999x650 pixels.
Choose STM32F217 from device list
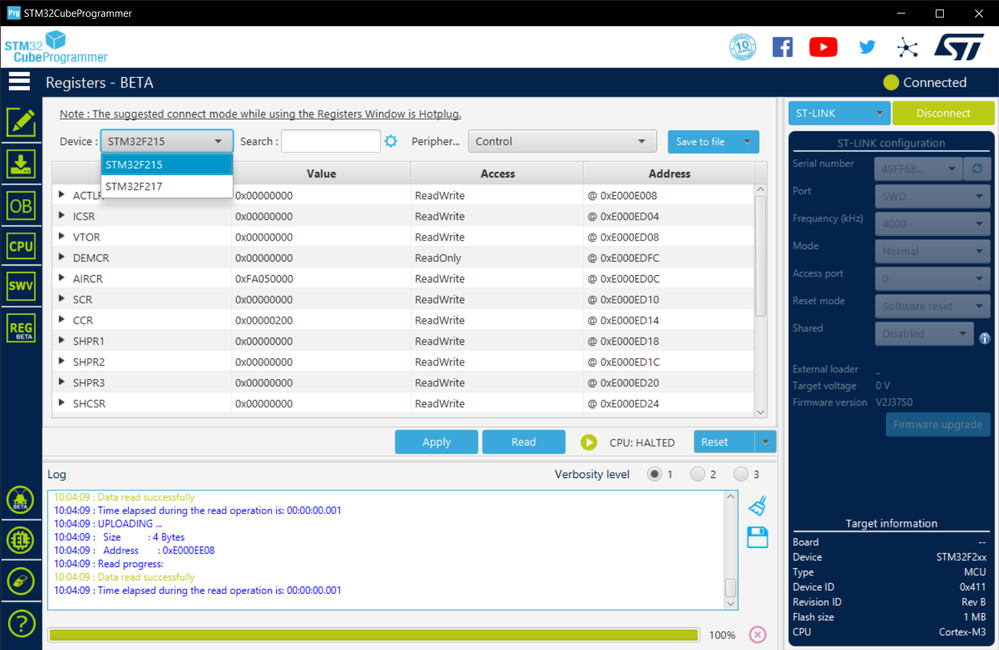tap(167, 186)
